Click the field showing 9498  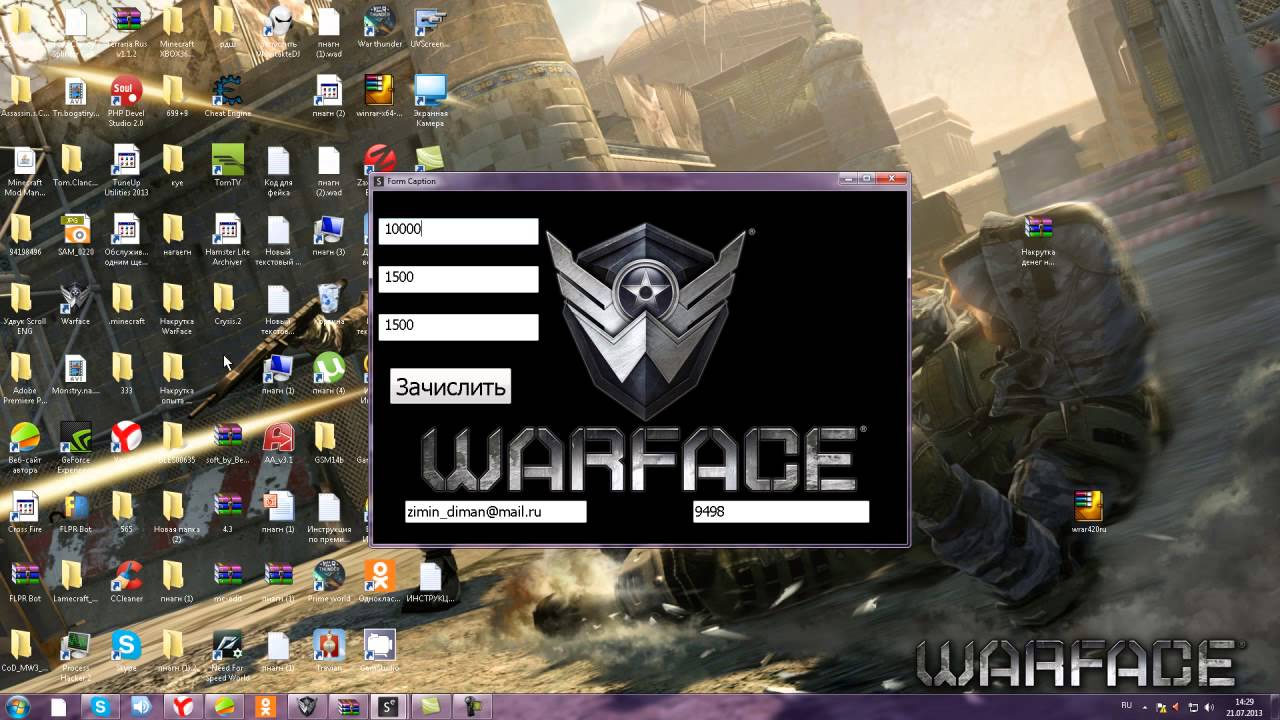point(780,512)
